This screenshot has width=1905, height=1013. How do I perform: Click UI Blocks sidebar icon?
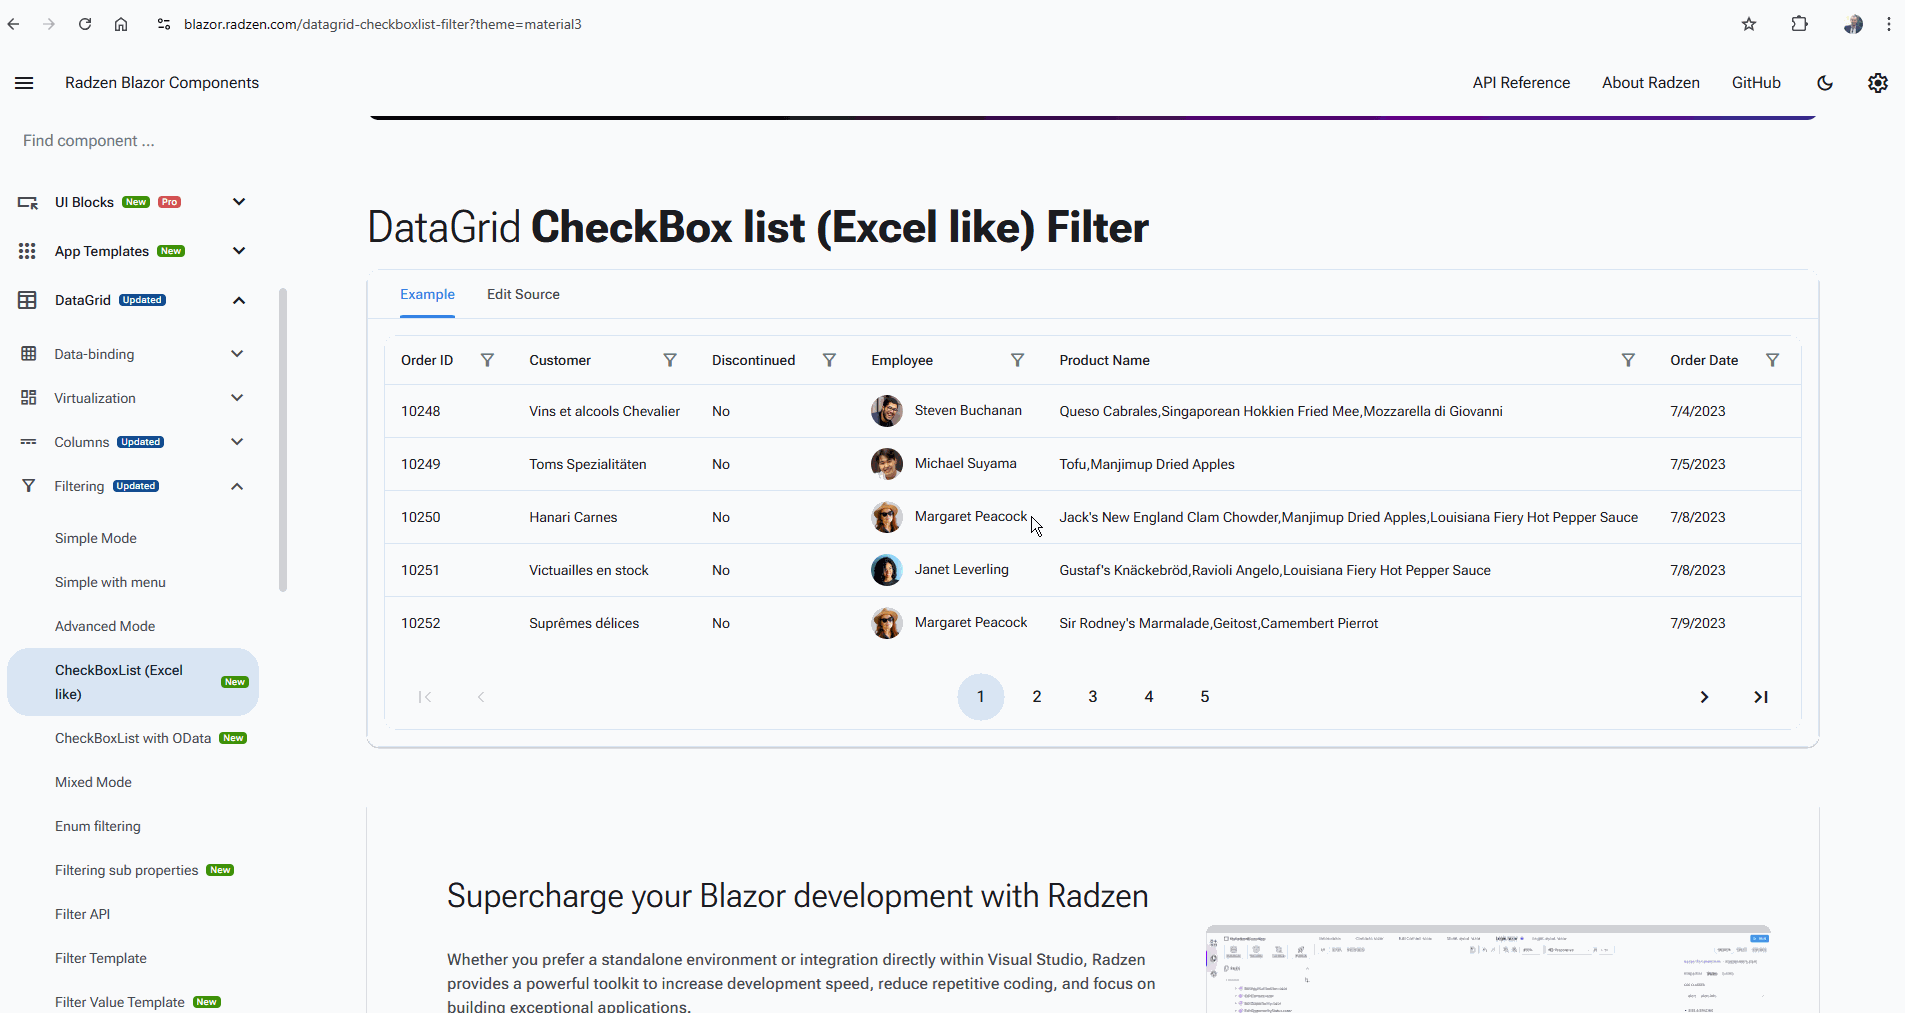click(28, 202)
